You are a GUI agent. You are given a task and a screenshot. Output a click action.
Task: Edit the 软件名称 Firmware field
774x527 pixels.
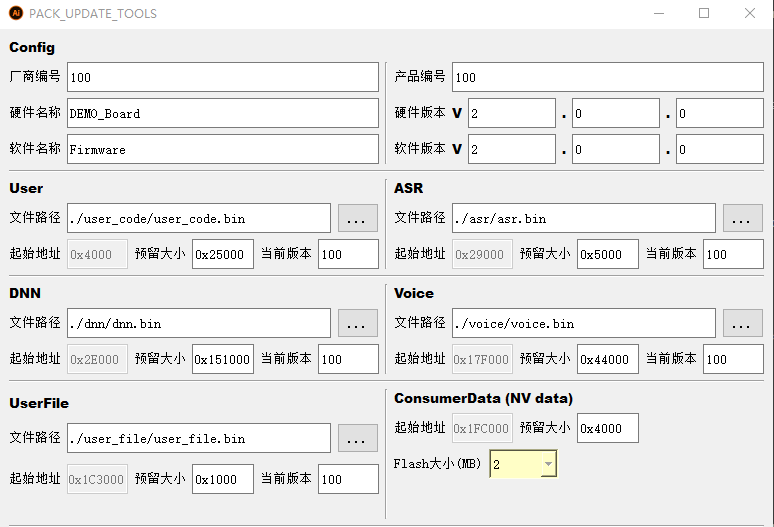point(223,149)
